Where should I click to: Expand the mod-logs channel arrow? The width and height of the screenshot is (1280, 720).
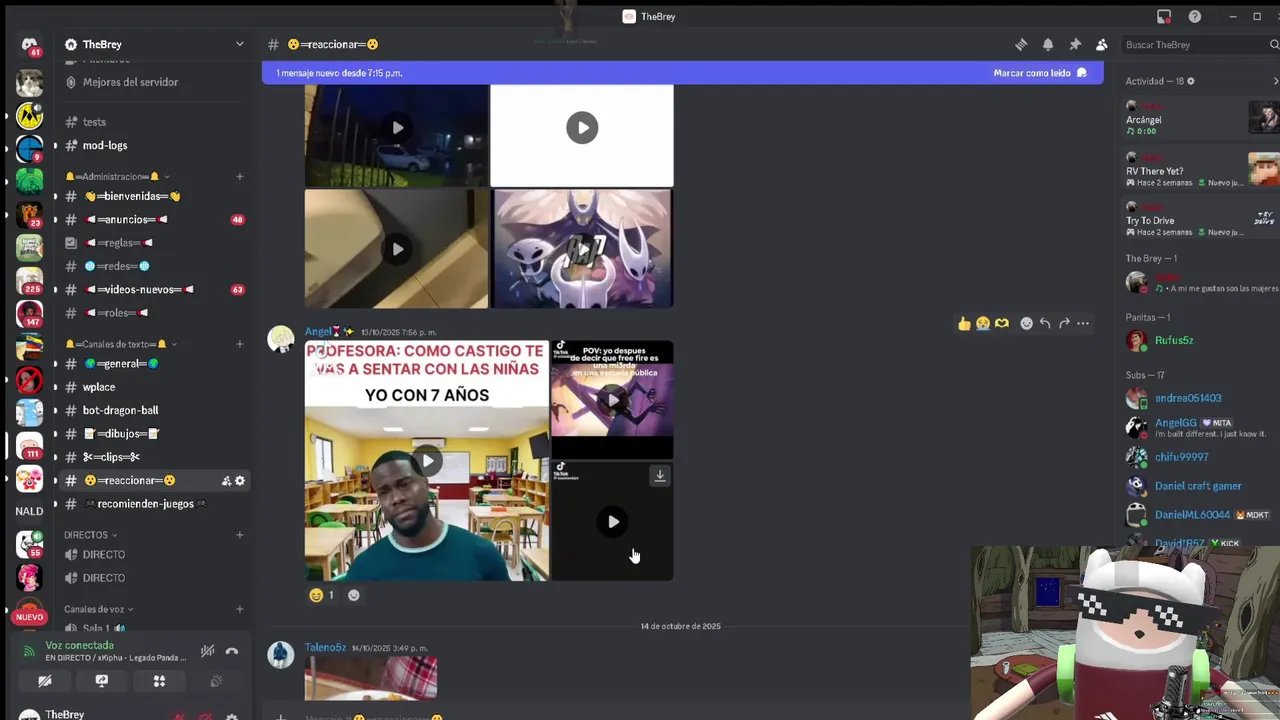tap(55, 145)
